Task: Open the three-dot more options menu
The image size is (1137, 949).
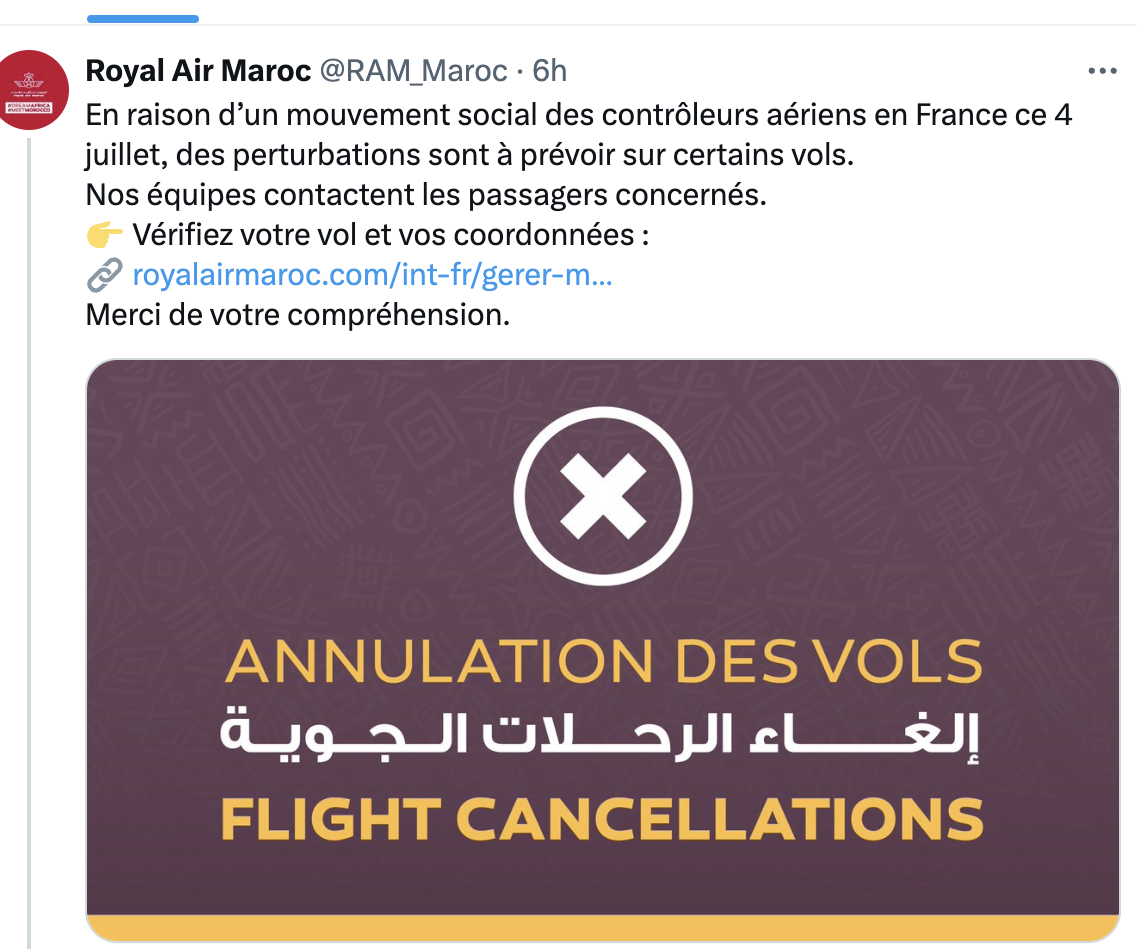Action: pos(1102,71)
